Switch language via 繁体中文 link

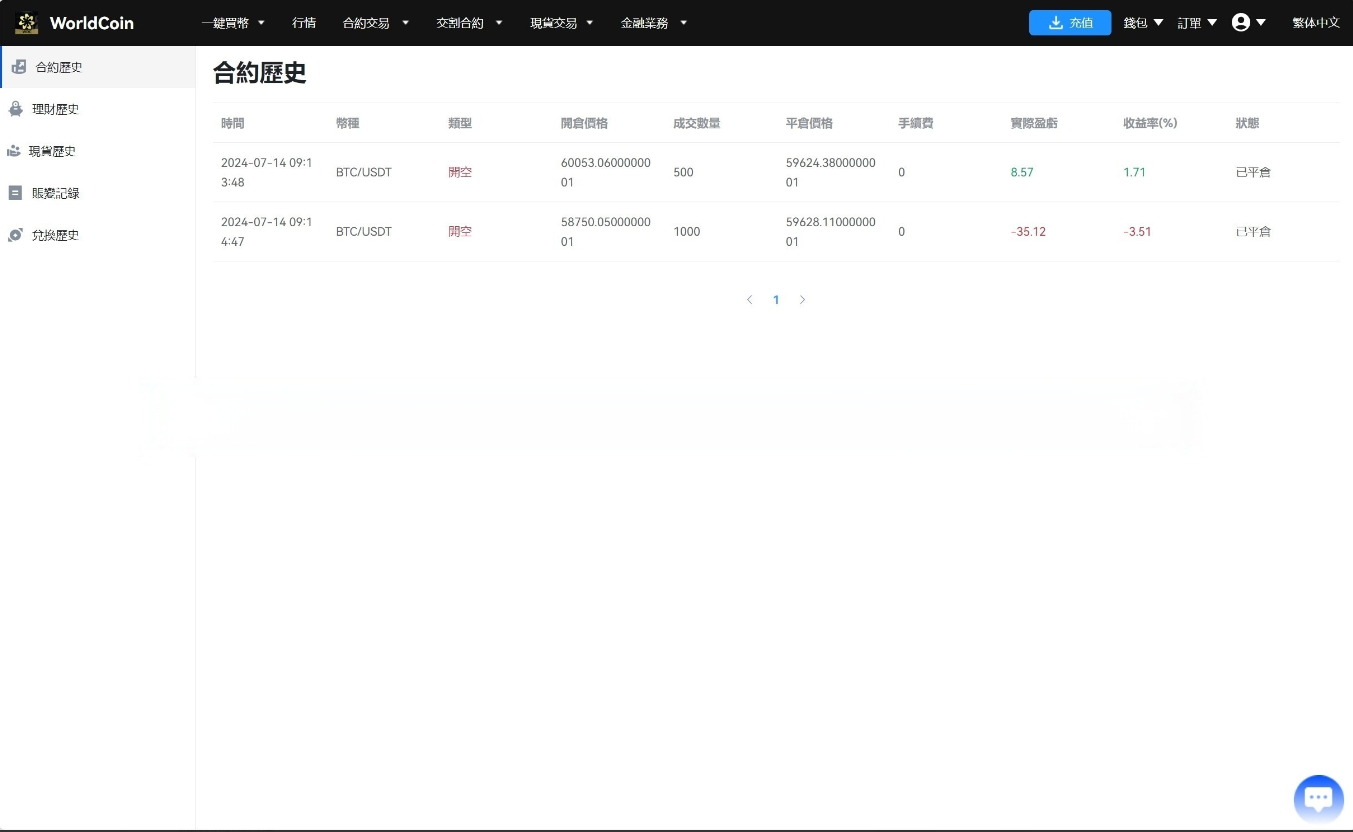pyautogui.click(x=1315, y=22)
